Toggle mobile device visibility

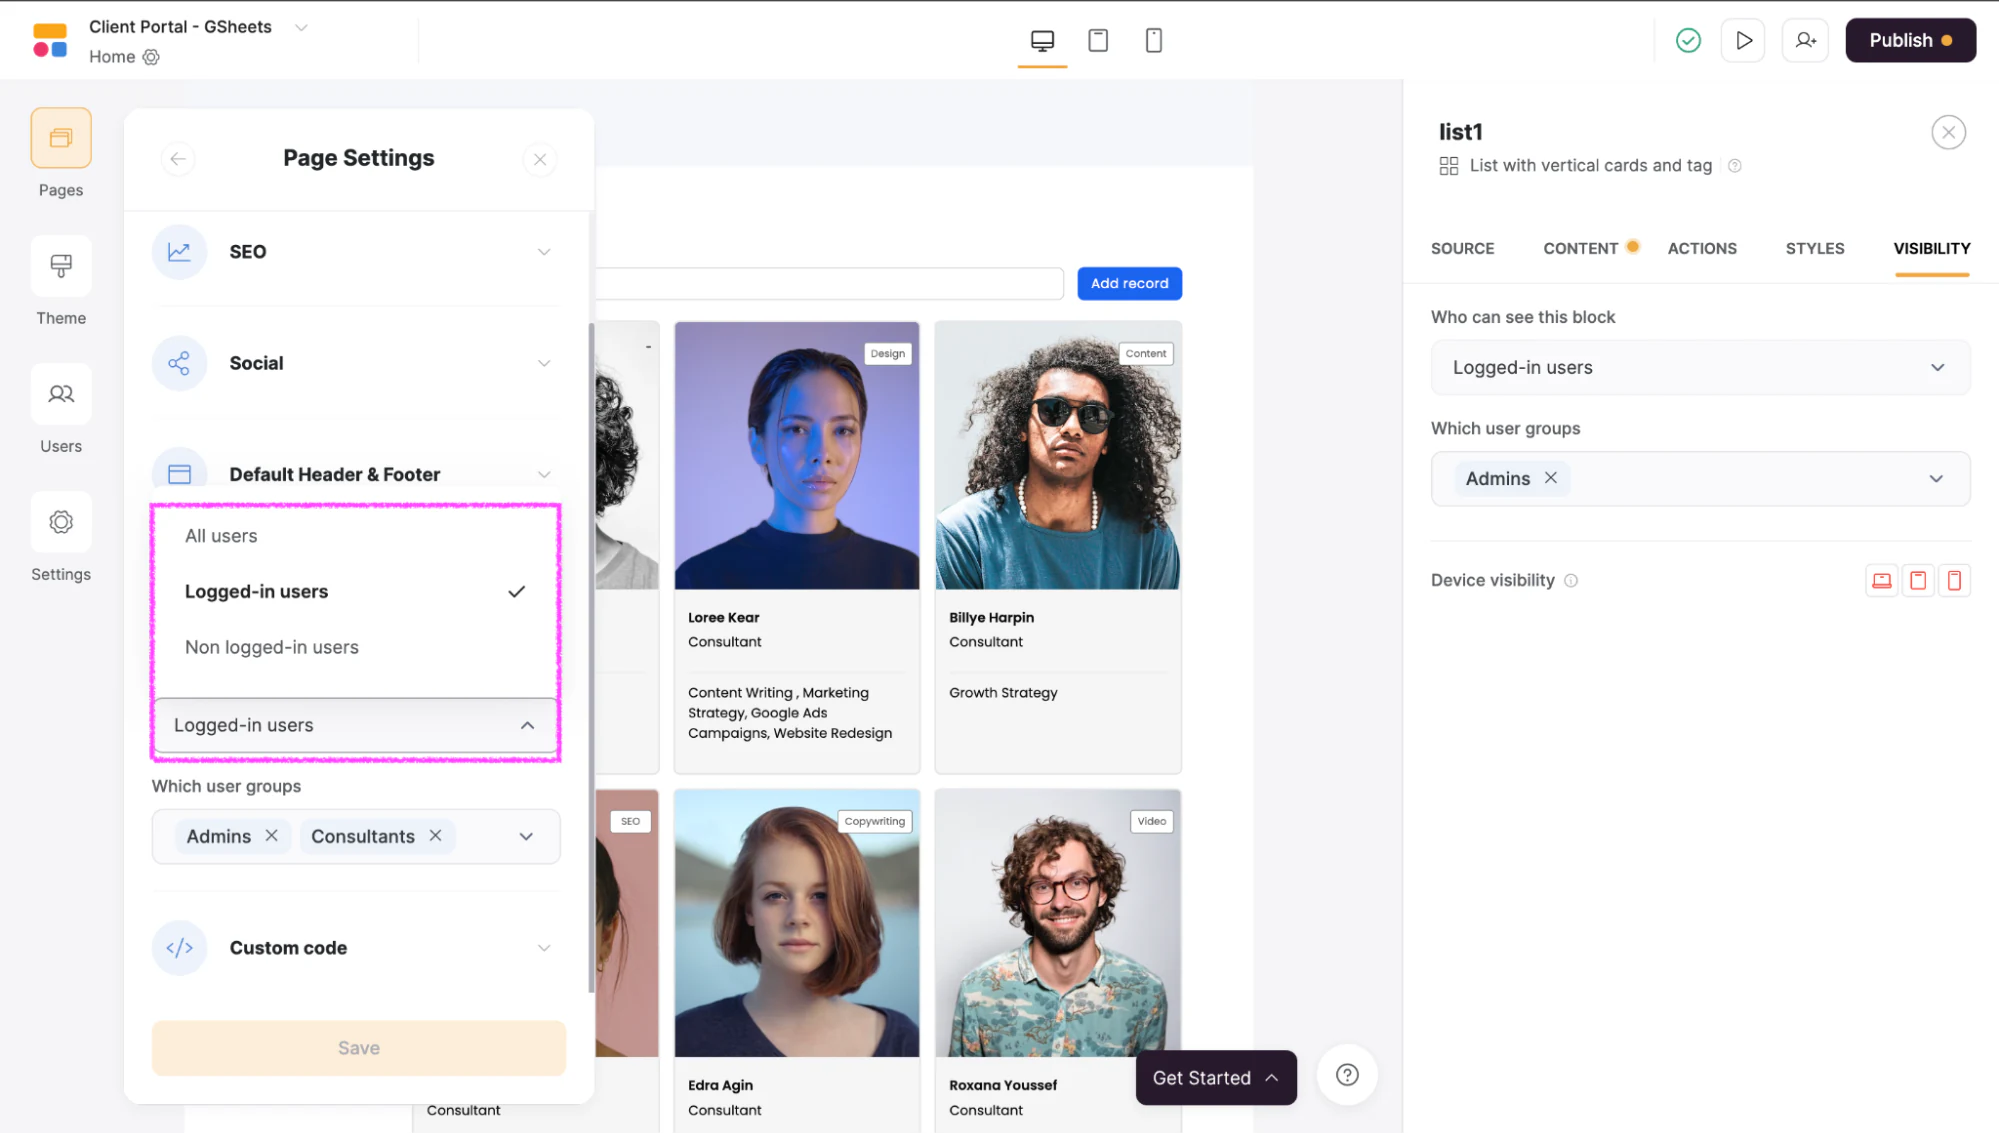pyautogui.click(x=1954, y=581)
